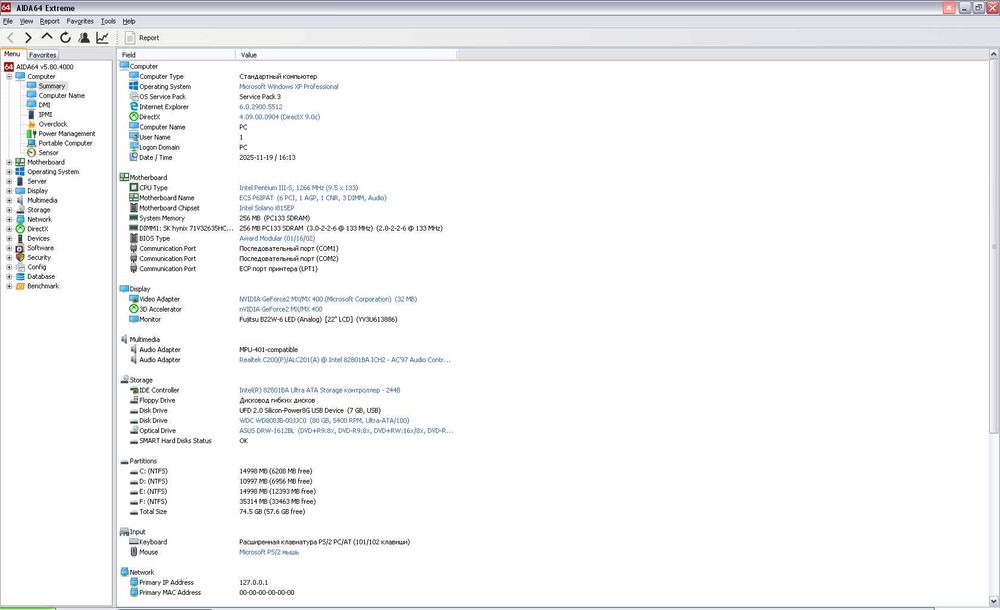1000x610 pixels.
Task: Expand the Multimedia tree node
Action: click(9, 200)
